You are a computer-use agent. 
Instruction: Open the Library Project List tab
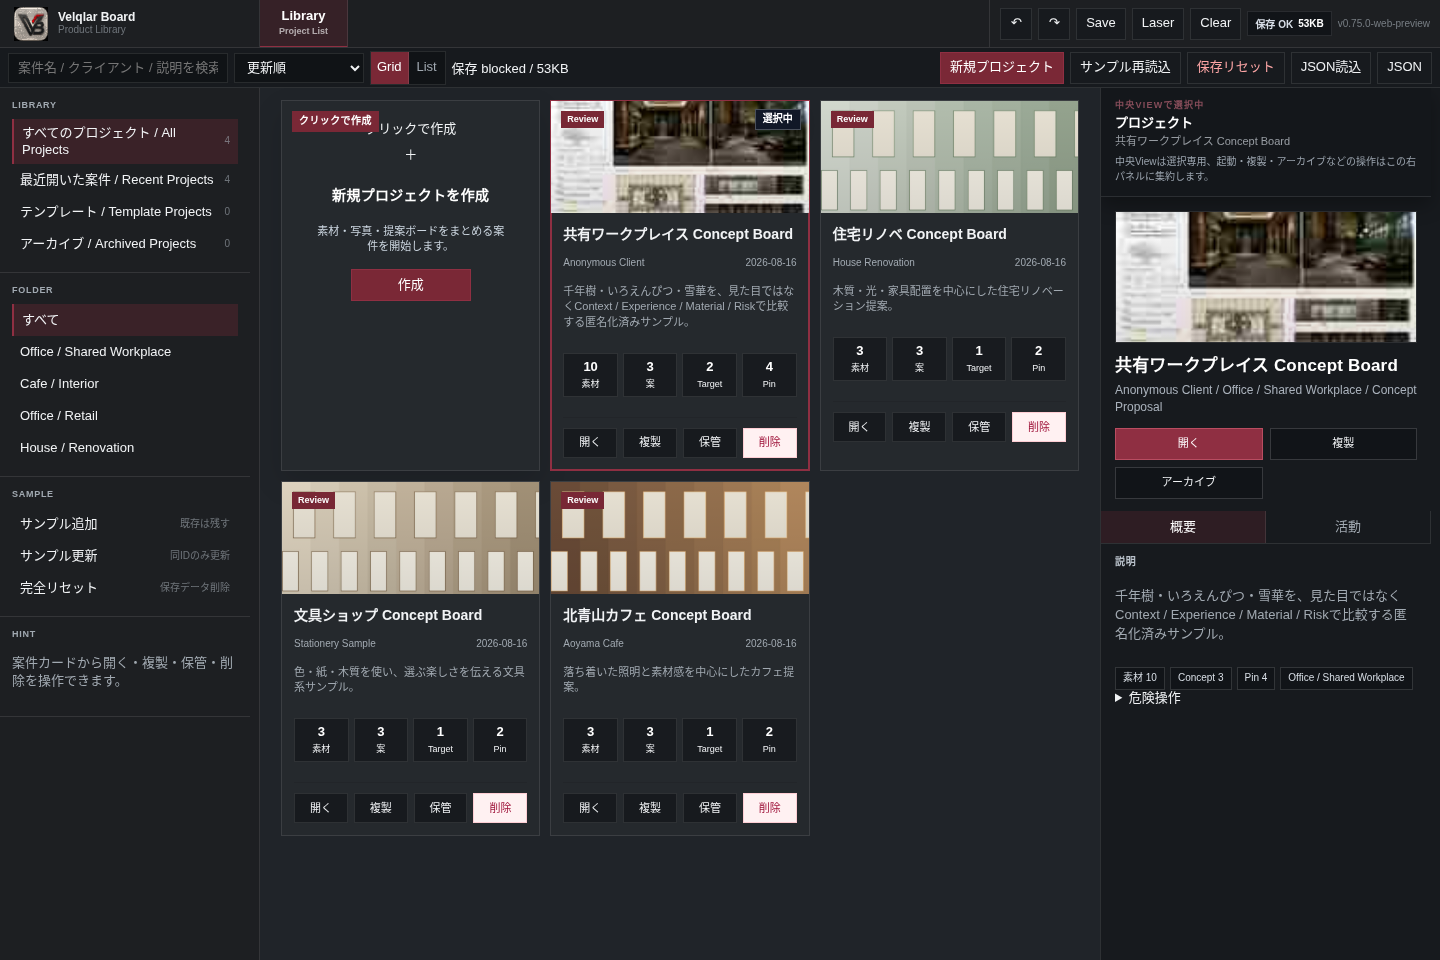[303, 23]
